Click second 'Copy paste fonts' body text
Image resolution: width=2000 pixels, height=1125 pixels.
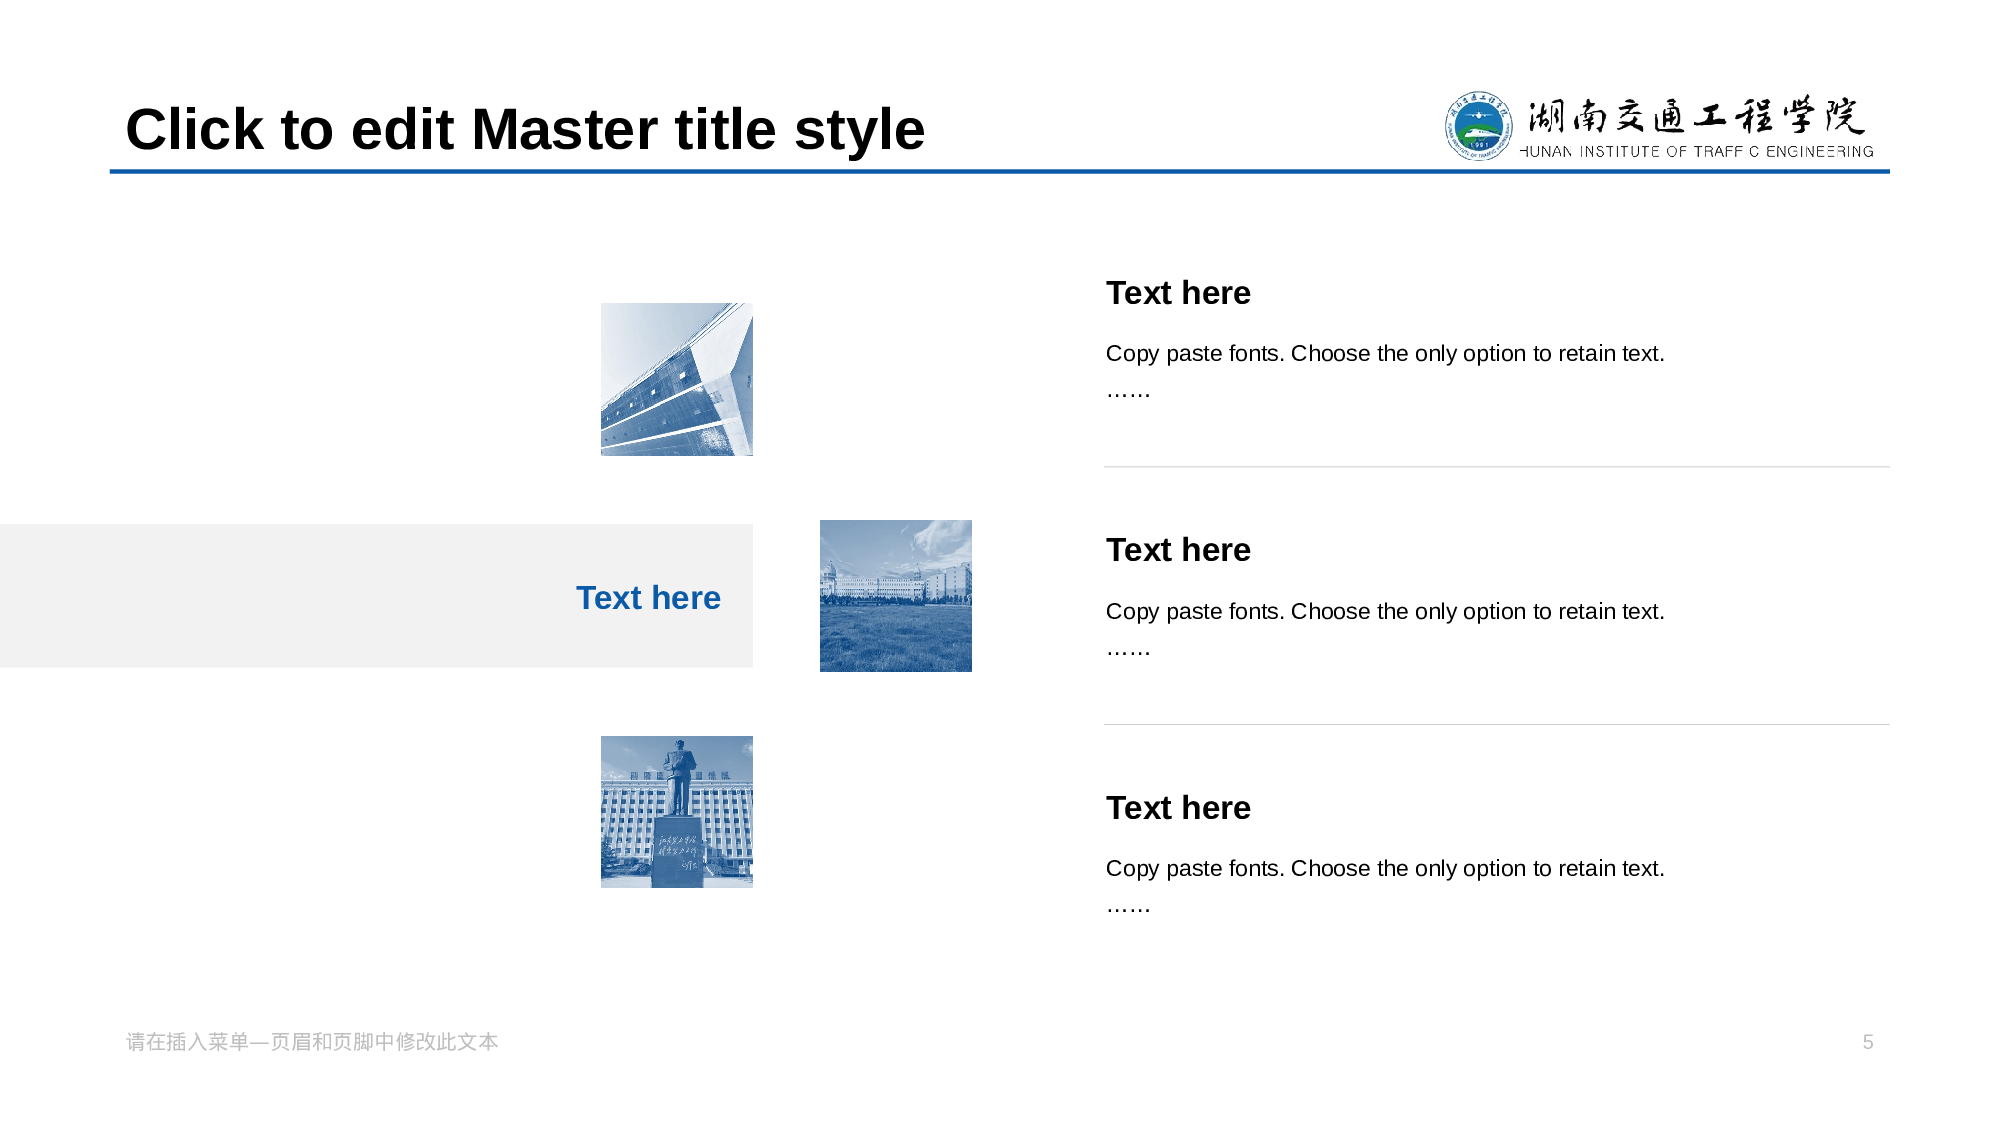[x=1385, y=611]
